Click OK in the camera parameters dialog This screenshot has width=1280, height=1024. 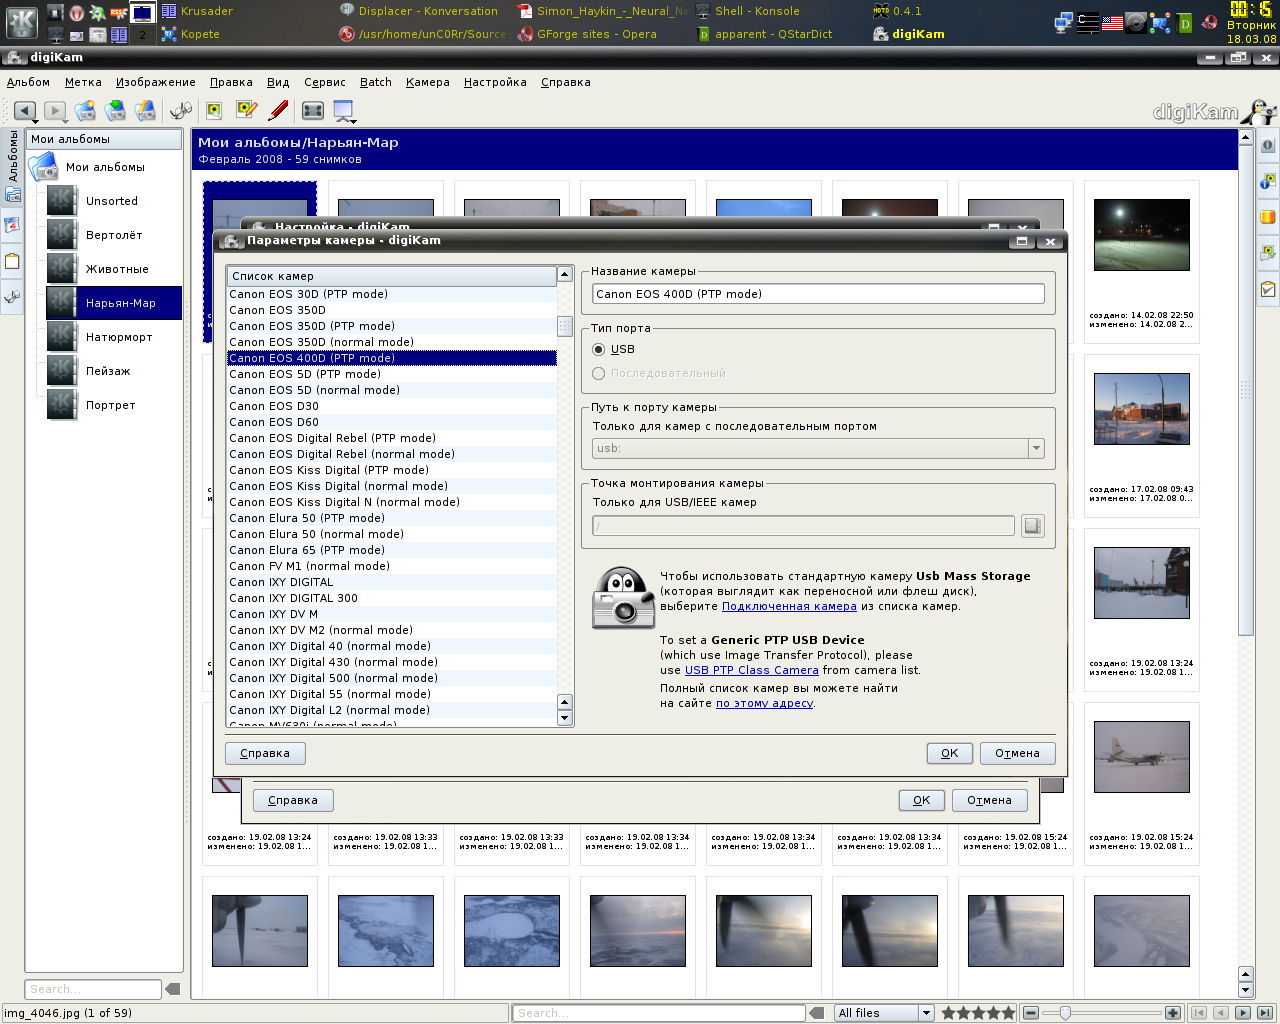[x=949, y=754]
